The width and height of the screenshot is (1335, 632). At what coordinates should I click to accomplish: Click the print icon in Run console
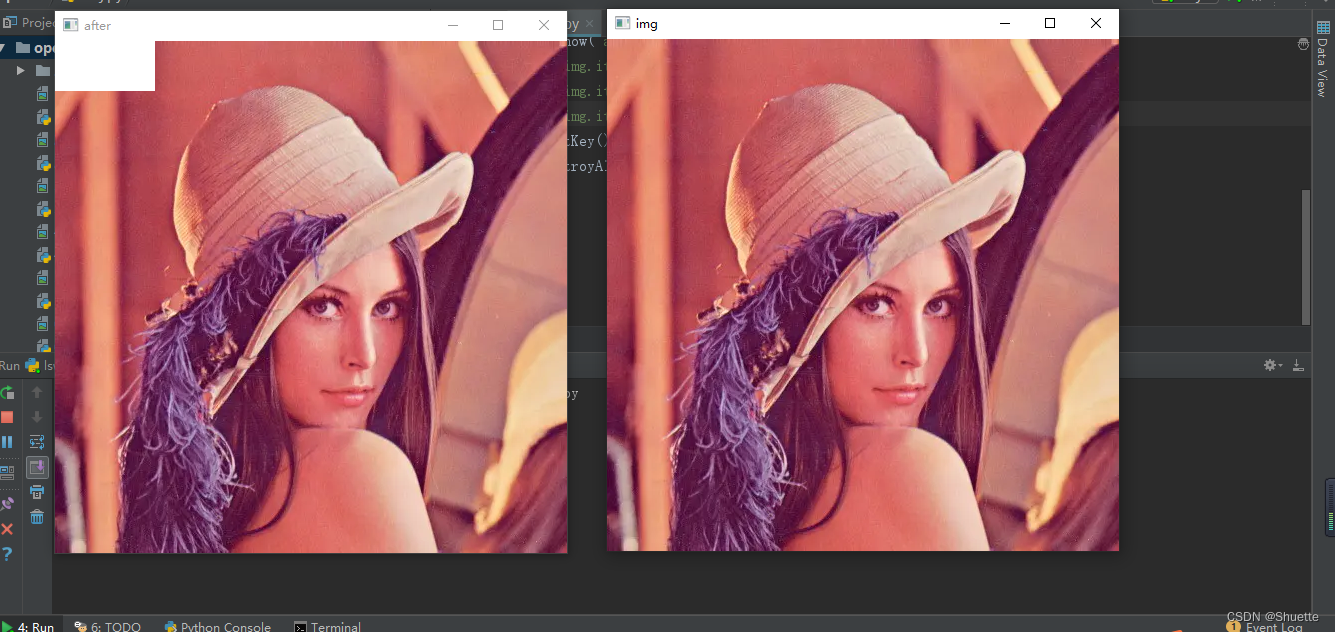pyautogui.click(x=37, y=492)
